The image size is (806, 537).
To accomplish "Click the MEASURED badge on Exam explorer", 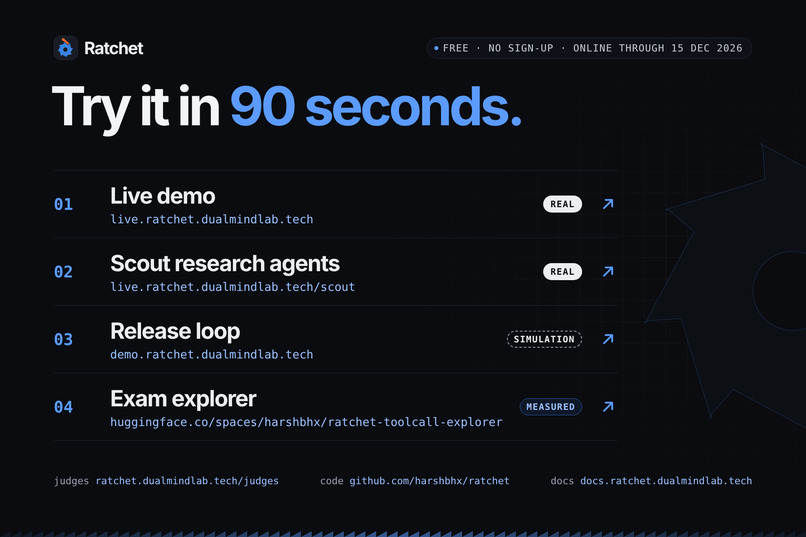I will [x=551, y=406].
